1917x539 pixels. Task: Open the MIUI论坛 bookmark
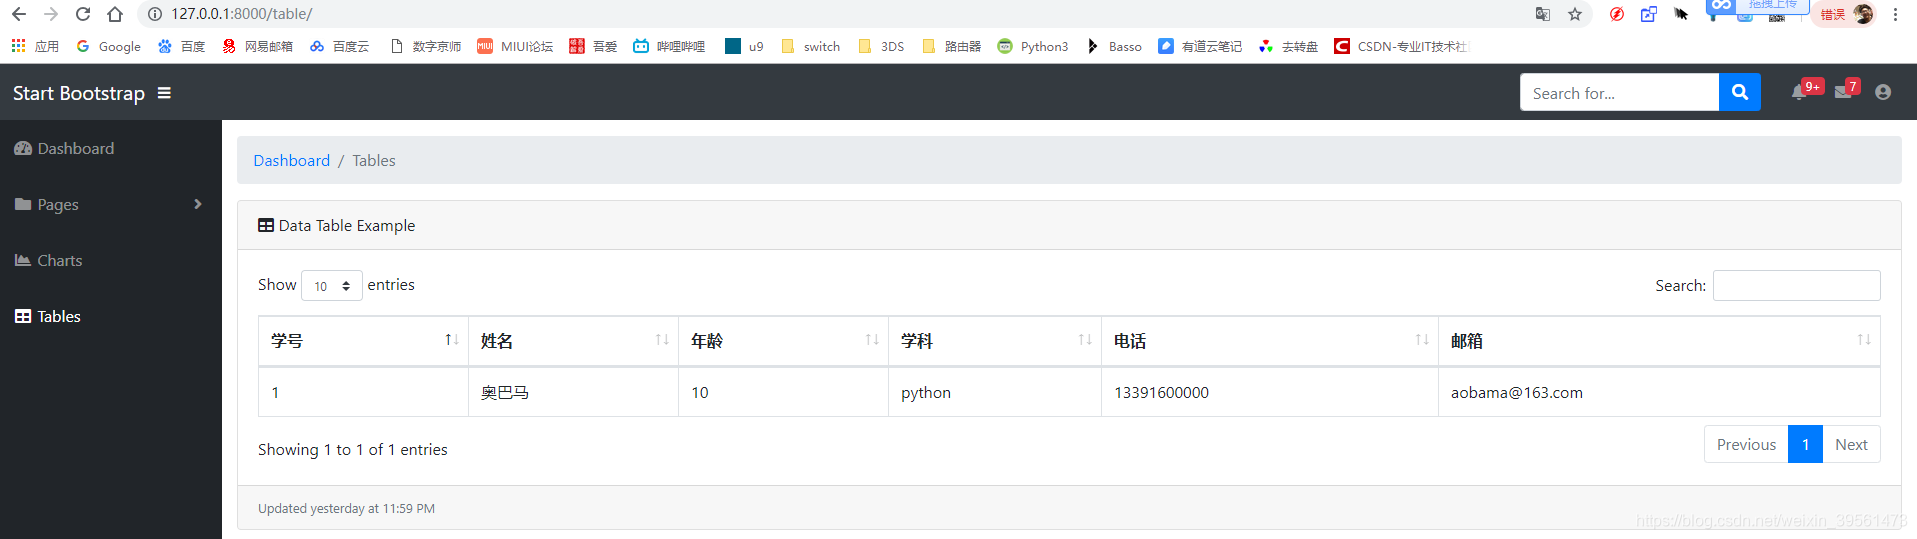pos(515,46)
